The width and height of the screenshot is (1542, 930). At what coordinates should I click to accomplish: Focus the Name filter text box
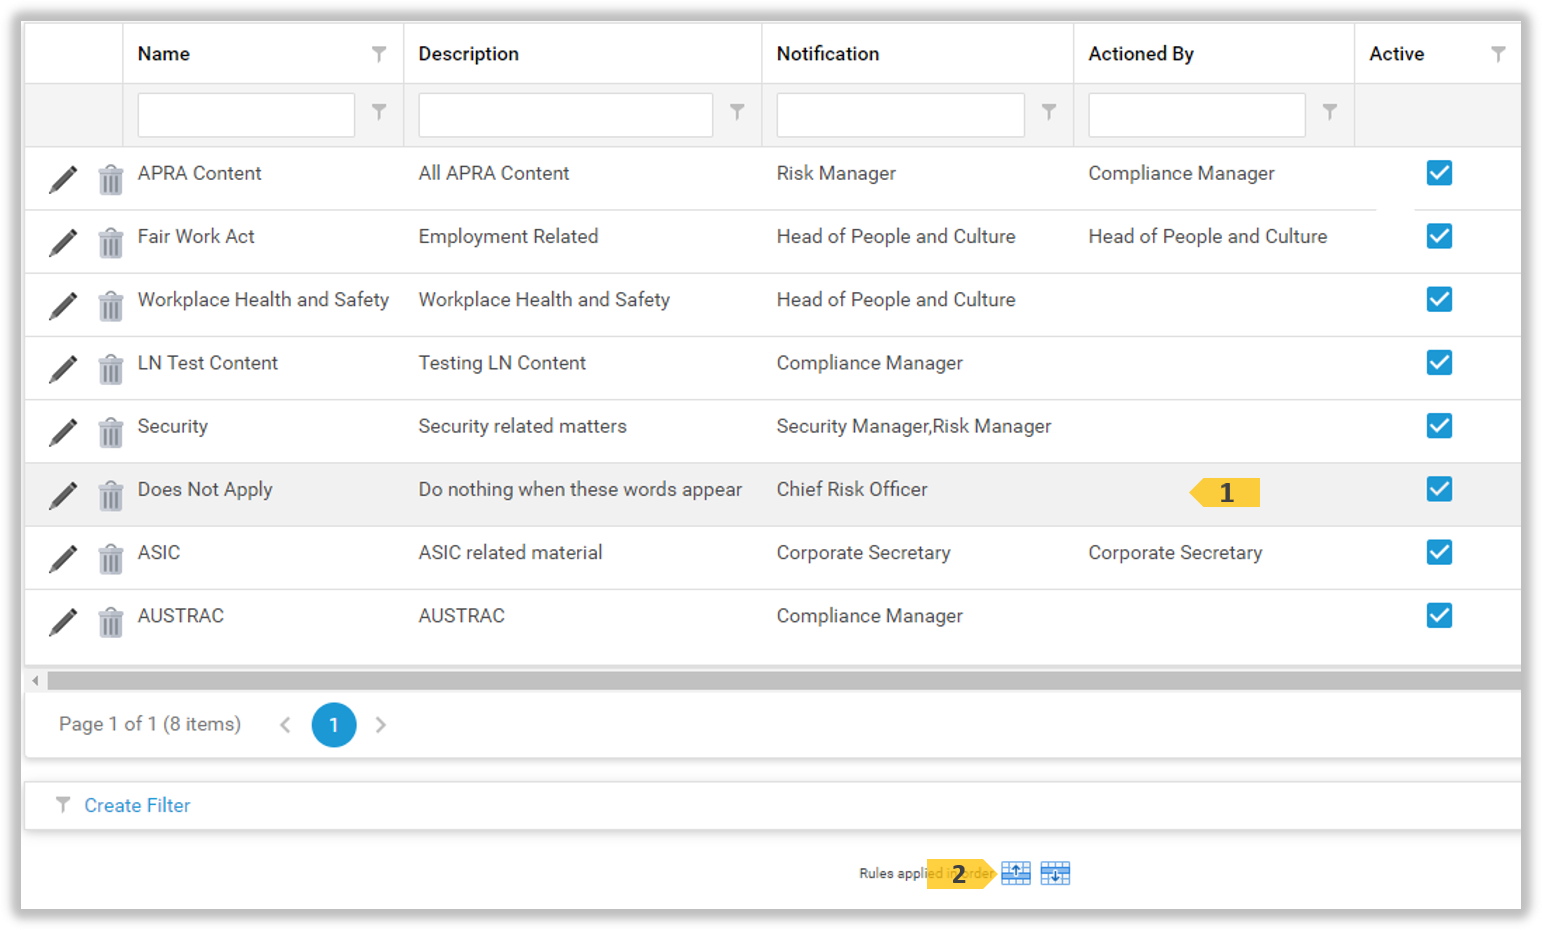pos(246,115)
